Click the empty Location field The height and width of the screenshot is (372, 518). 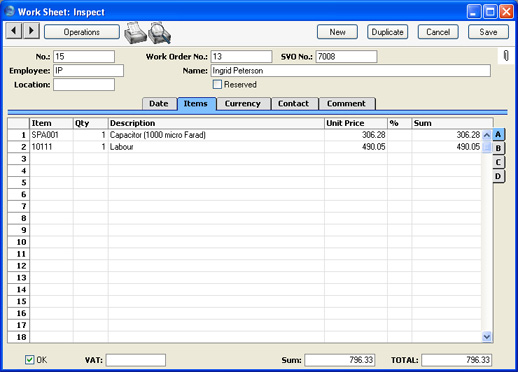click(x=84, y=85)
